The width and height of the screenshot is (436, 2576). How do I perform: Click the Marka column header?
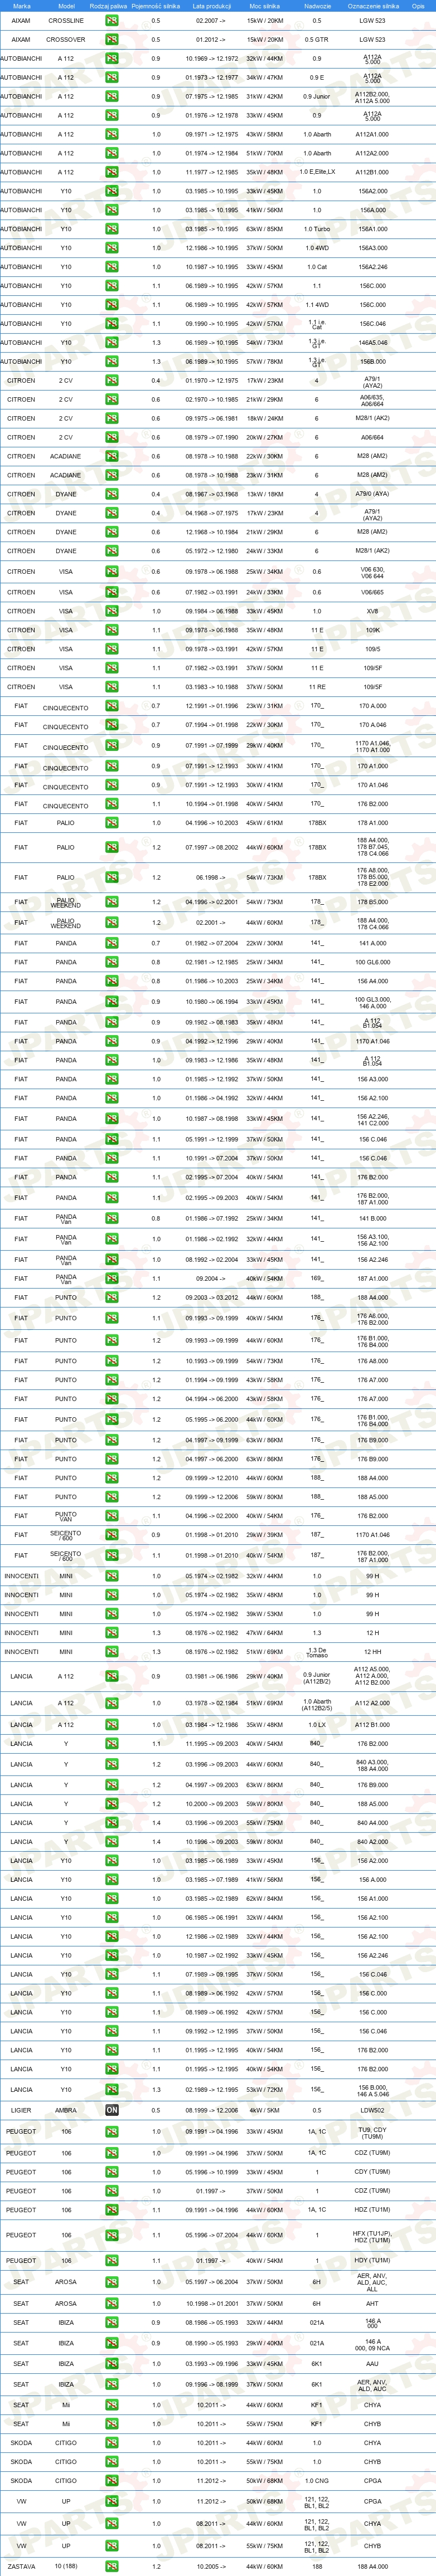tap(21, 6)
